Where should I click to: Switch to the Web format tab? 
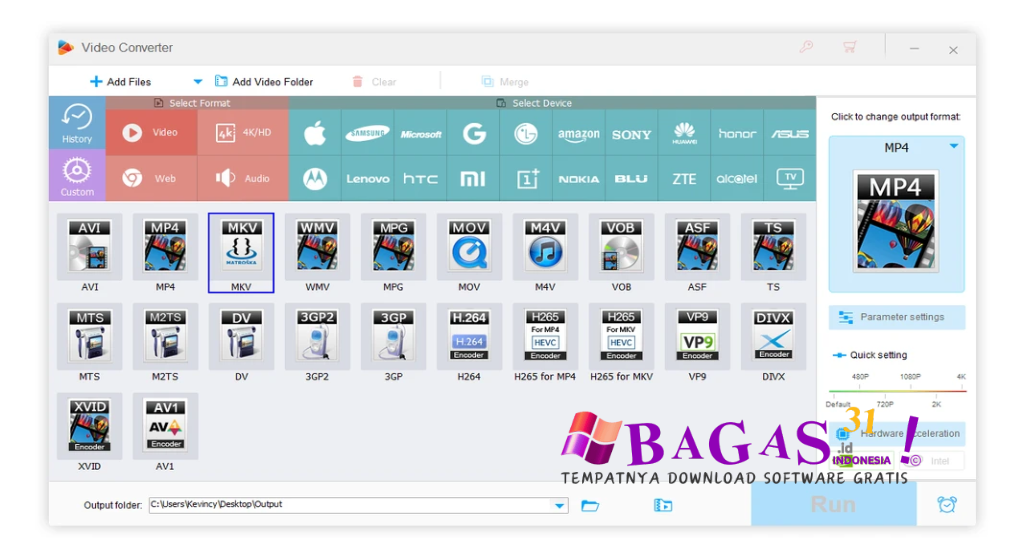click(x=151, y=178)
